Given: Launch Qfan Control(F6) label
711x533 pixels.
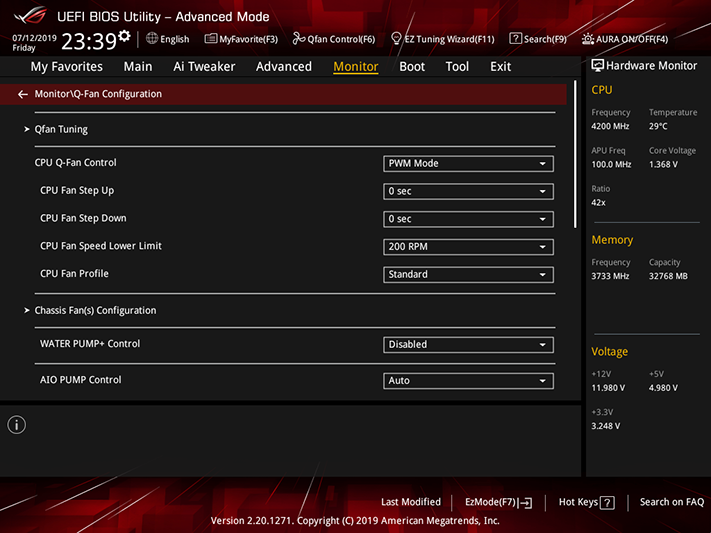Looking at the screenshot, I should [341, 39].
